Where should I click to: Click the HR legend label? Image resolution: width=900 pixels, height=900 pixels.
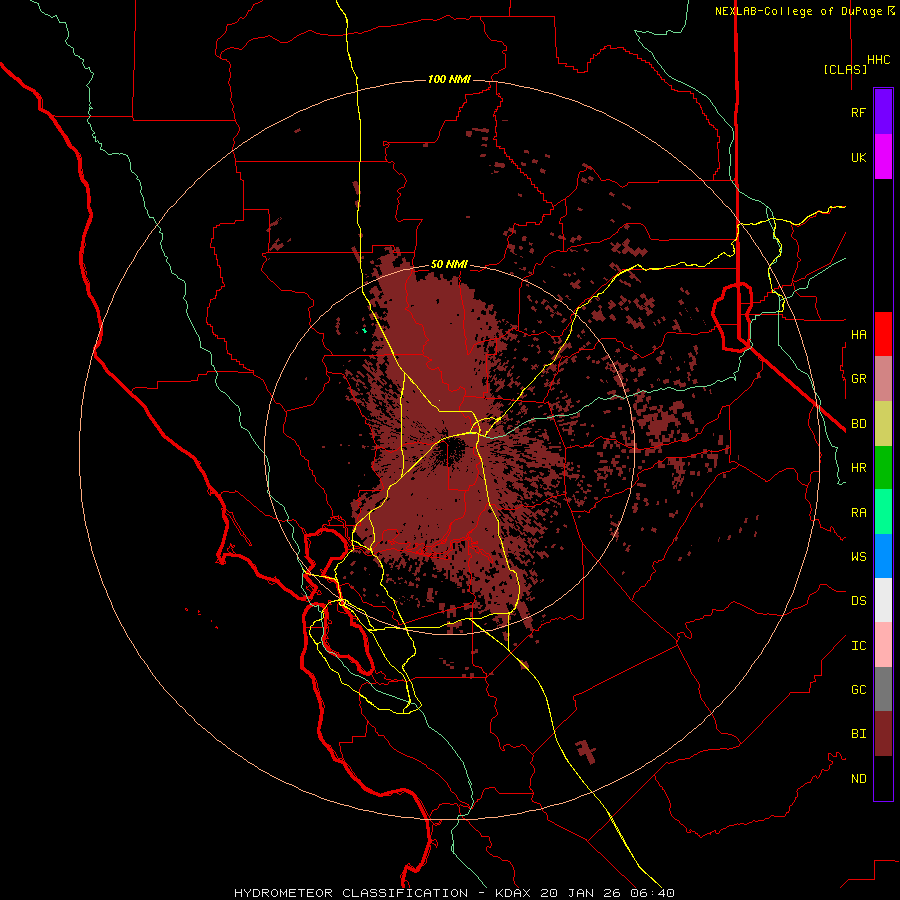(x=858, y=468)
